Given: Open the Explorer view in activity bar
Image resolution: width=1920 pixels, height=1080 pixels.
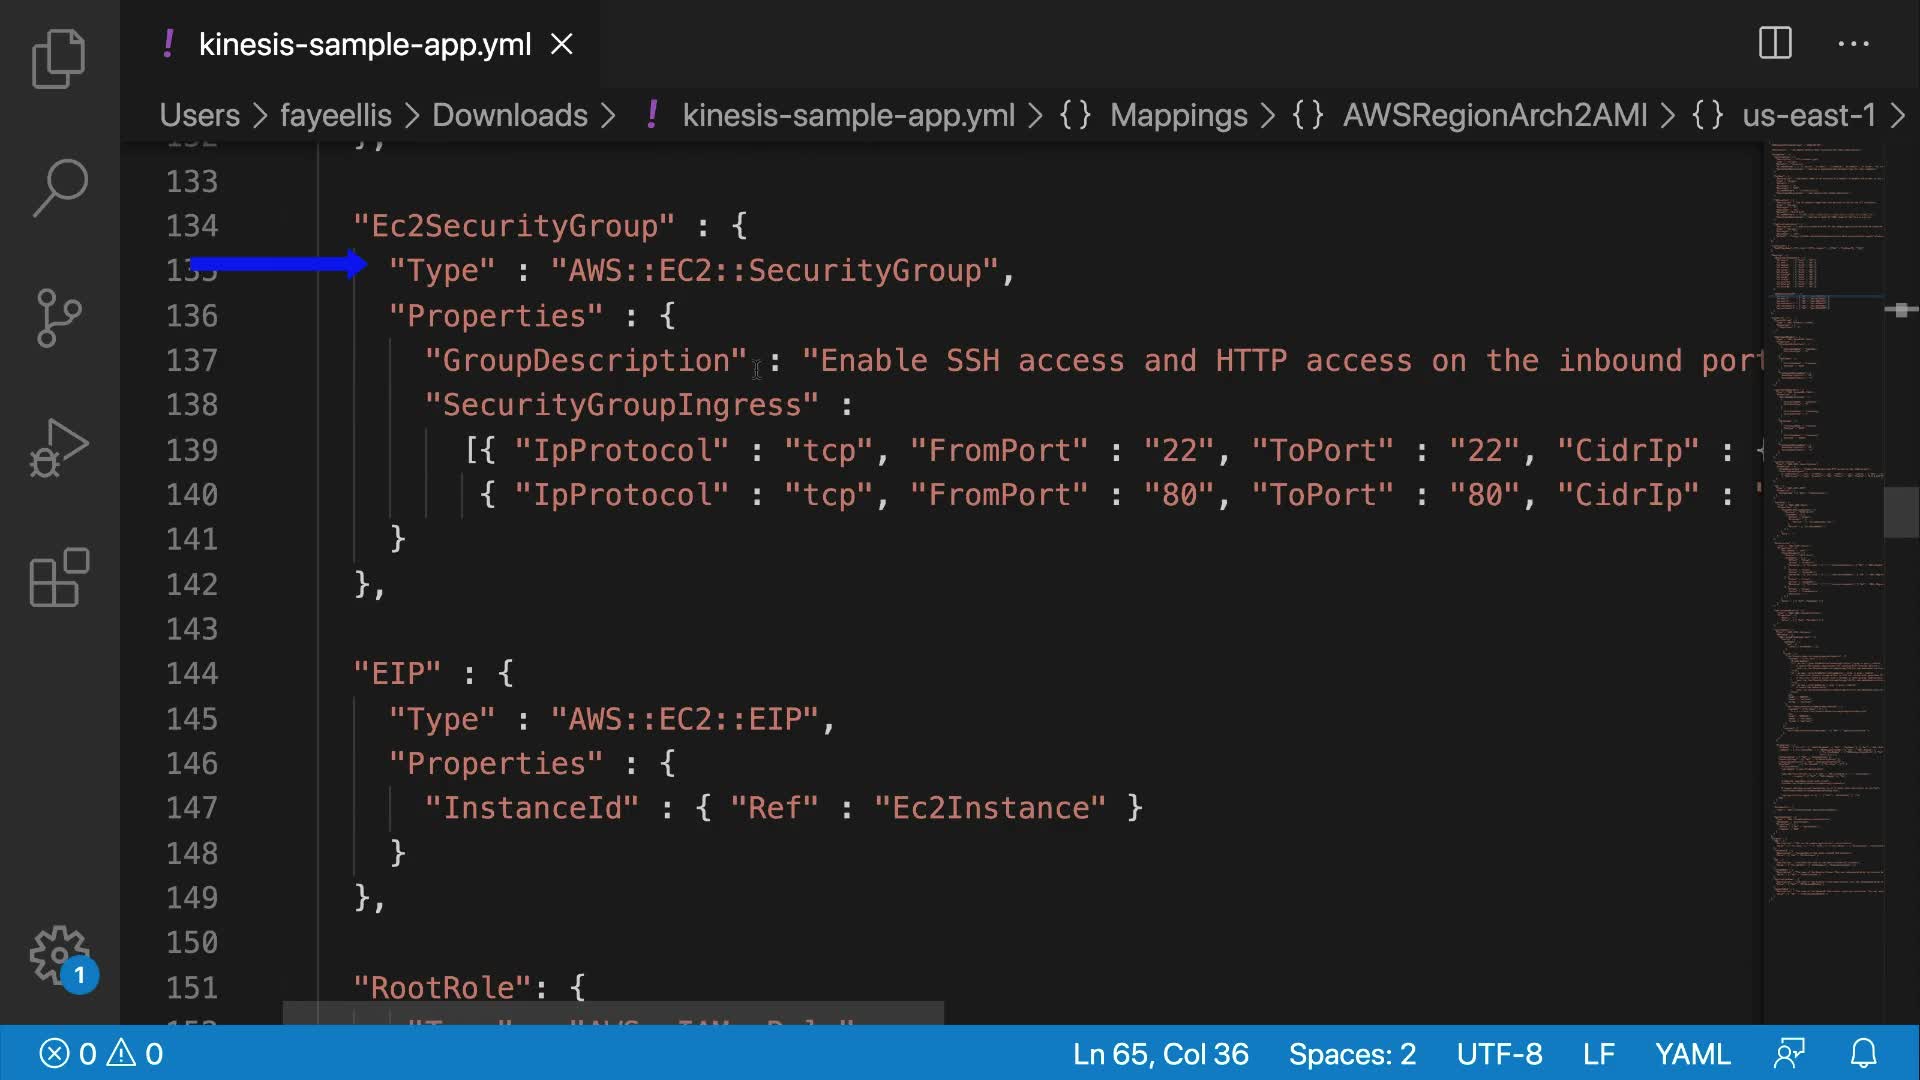Looking at the screenshot, I should tap(59, 58).
